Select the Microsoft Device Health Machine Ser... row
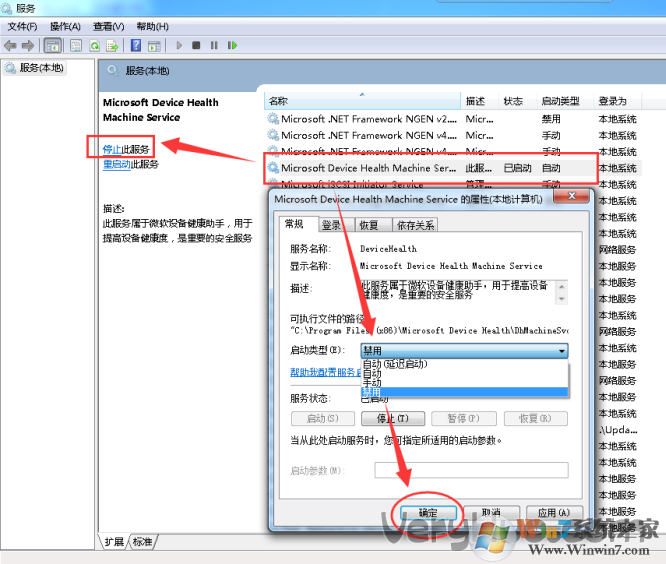 tap(452, 168)
